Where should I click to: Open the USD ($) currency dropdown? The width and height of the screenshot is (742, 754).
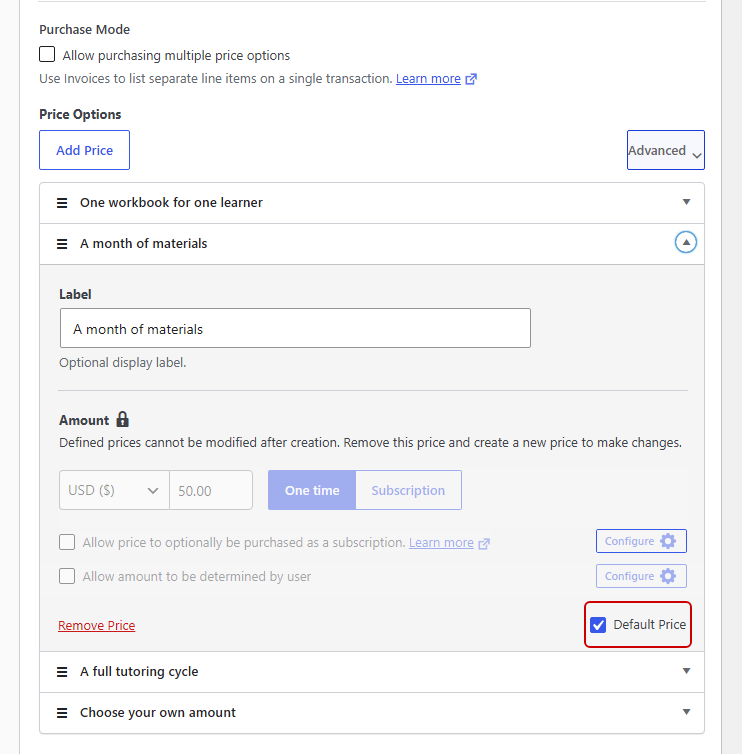pyautogui.click(x=114, y=490)
